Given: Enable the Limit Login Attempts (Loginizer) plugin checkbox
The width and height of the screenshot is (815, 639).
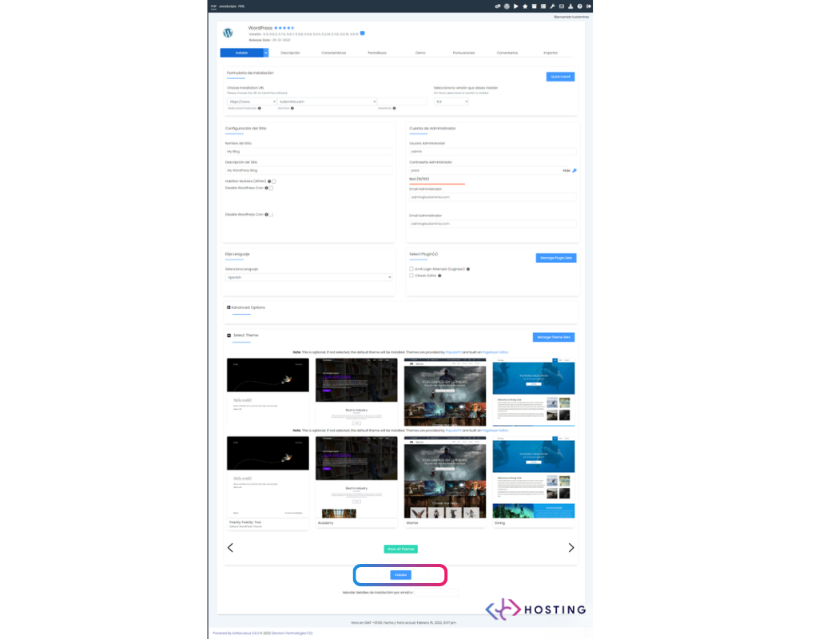Looking at the screenshot, I should pos(411,268).
